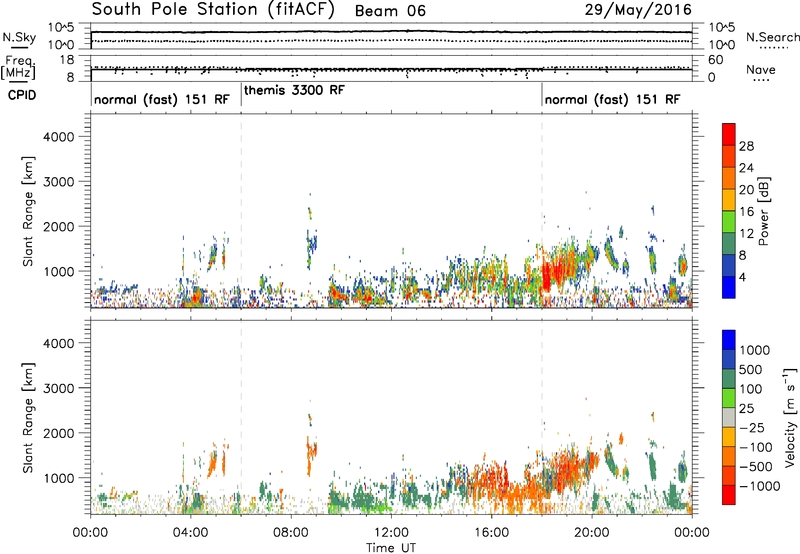Click the 'Nave' legend label
Image resolution: width=800 pixels, height=554 pixels.
[x=761, y=69]
